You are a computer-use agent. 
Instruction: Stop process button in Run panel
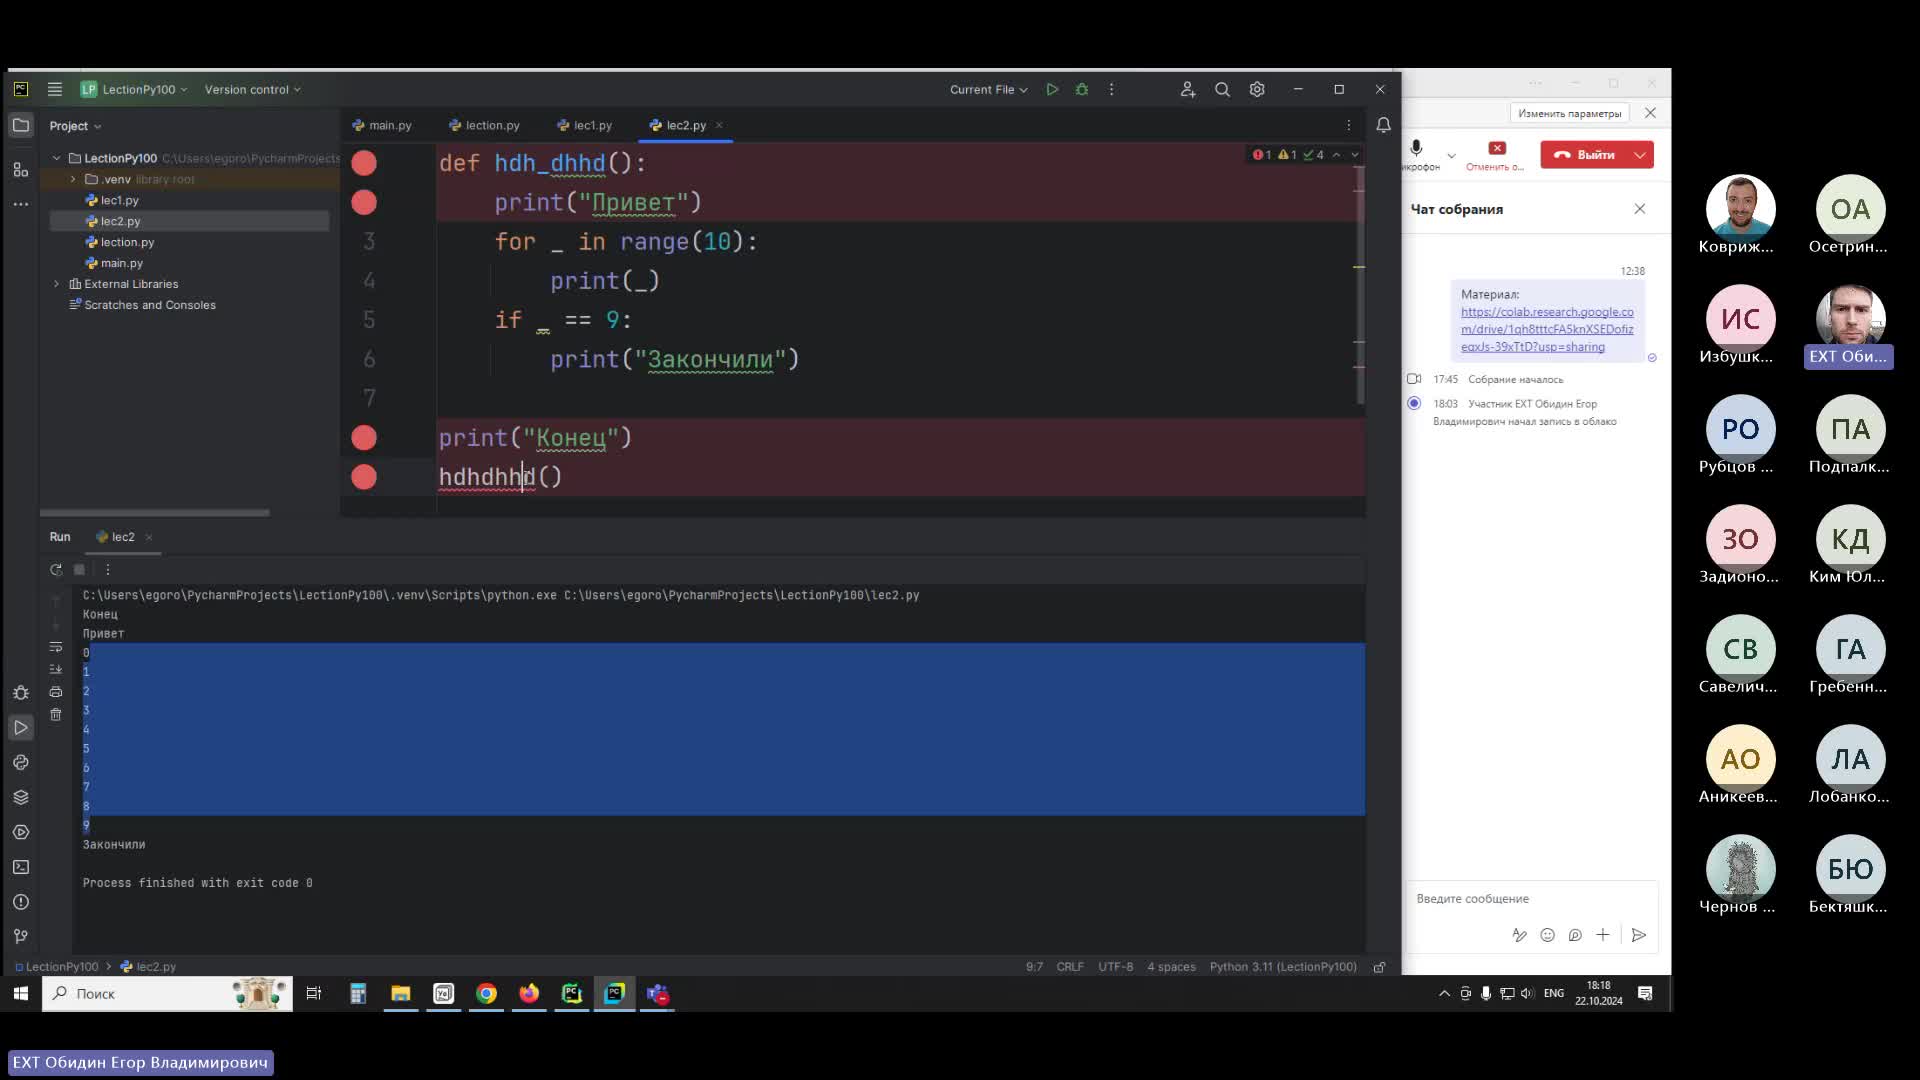click(x=79, y=569)
